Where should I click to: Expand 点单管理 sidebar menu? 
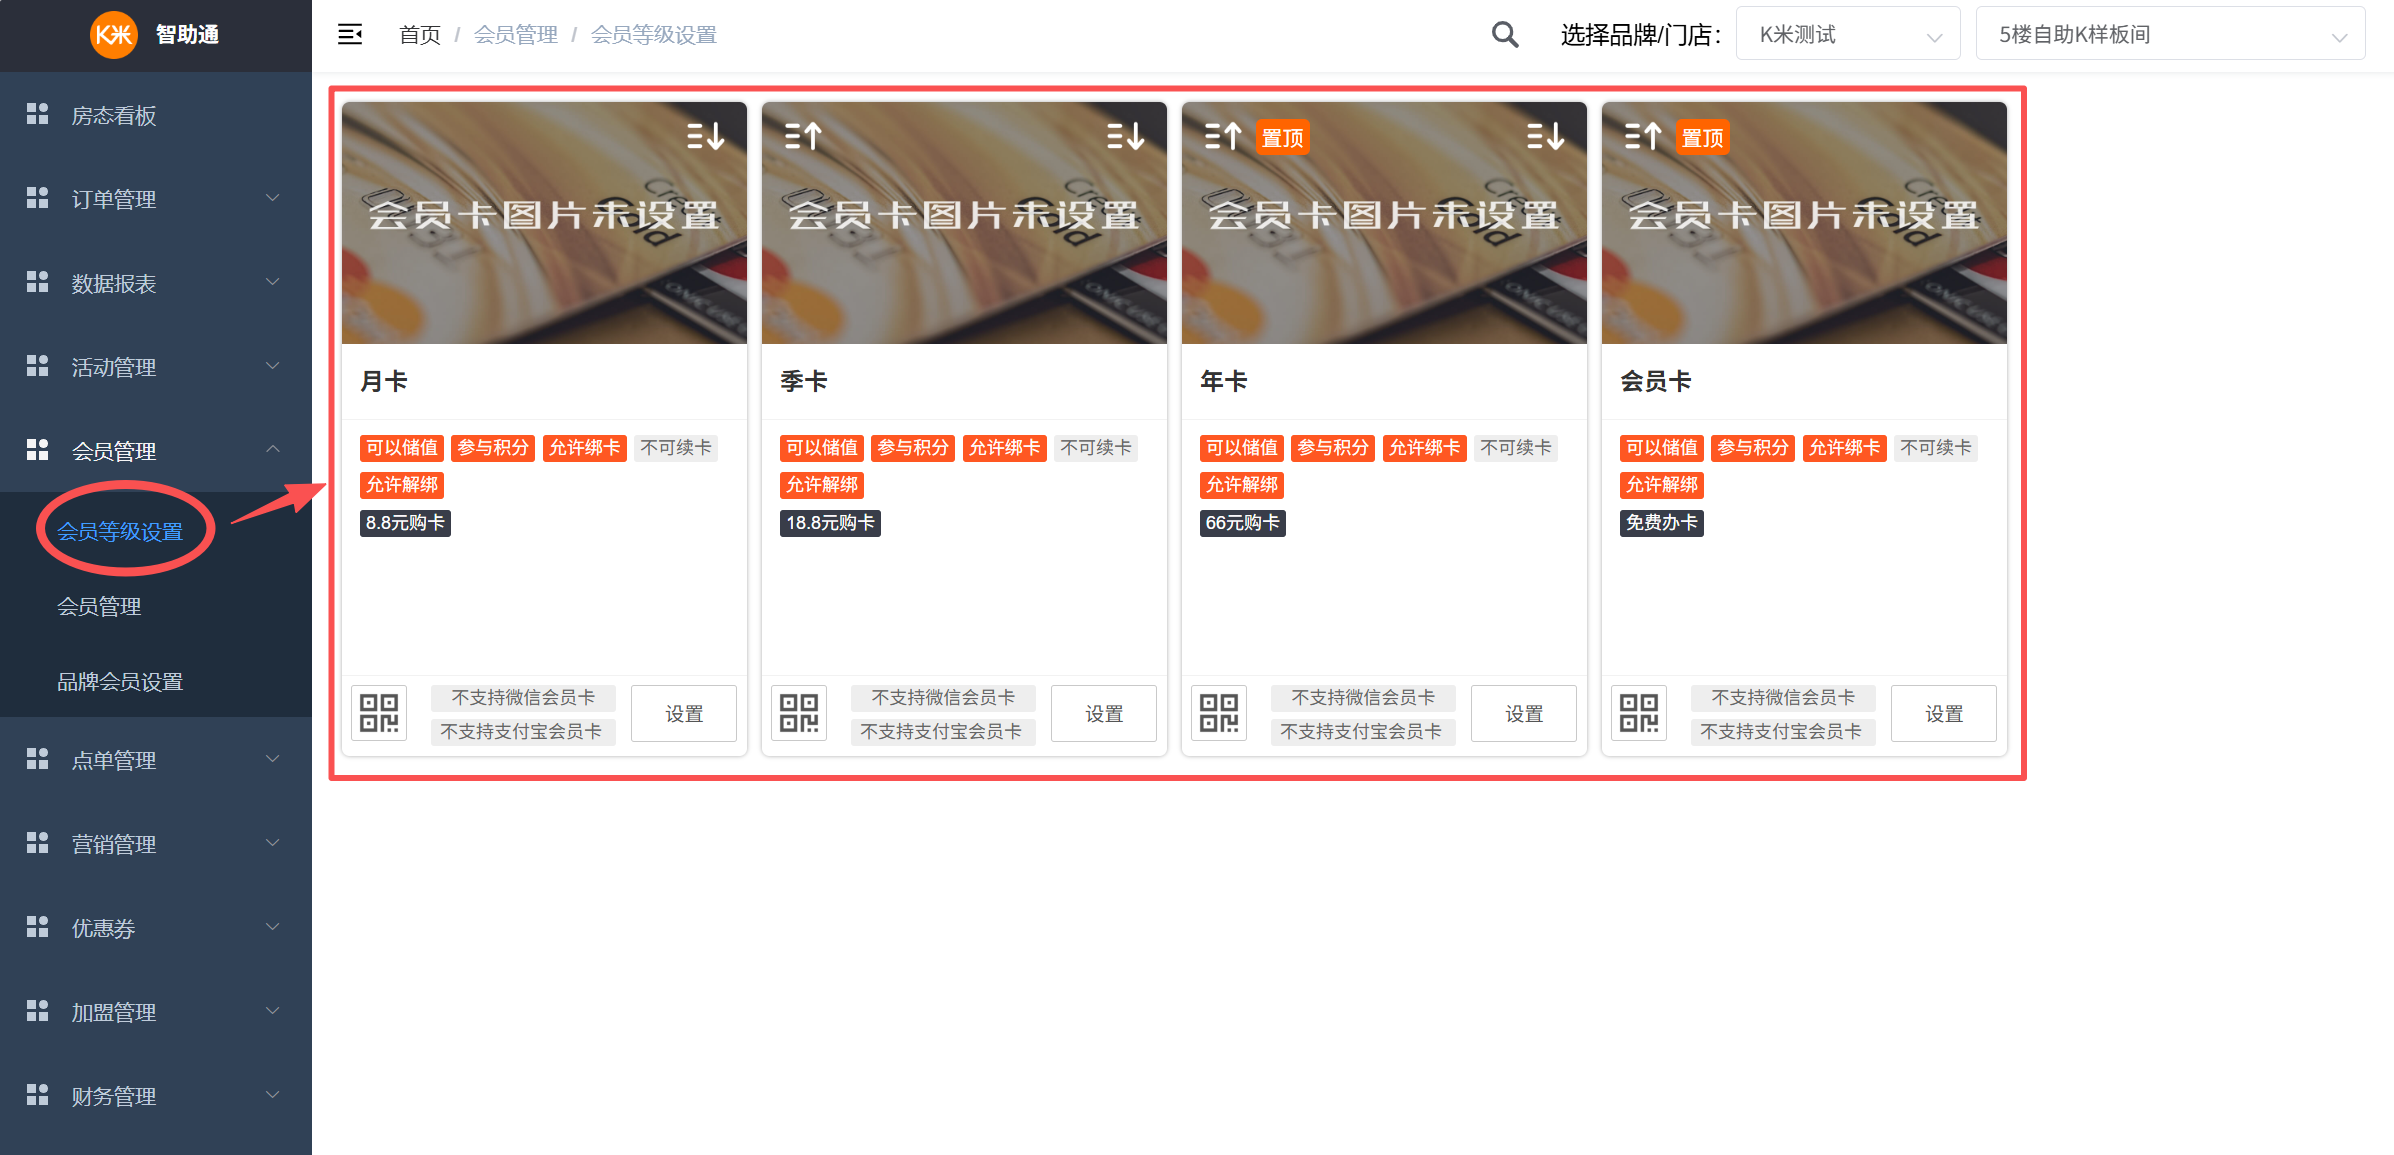(156, 760)
